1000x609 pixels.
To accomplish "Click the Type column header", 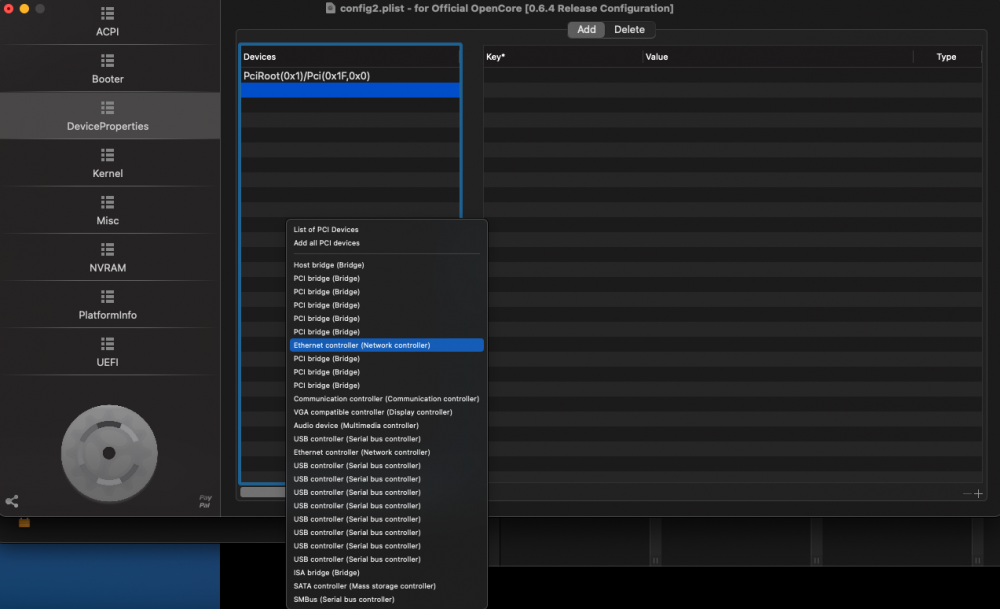I will [x=946, y=57].
